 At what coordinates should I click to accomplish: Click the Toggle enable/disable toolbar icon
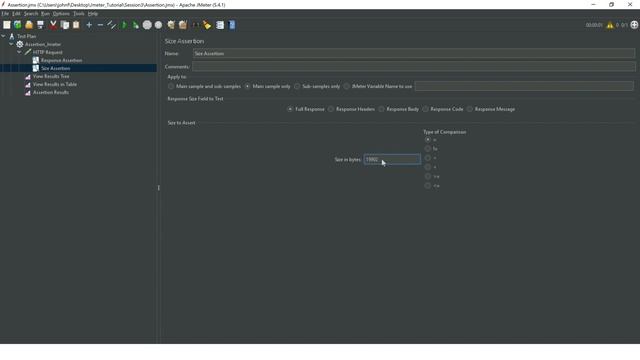pyautogui.click(x=111, y=25)
